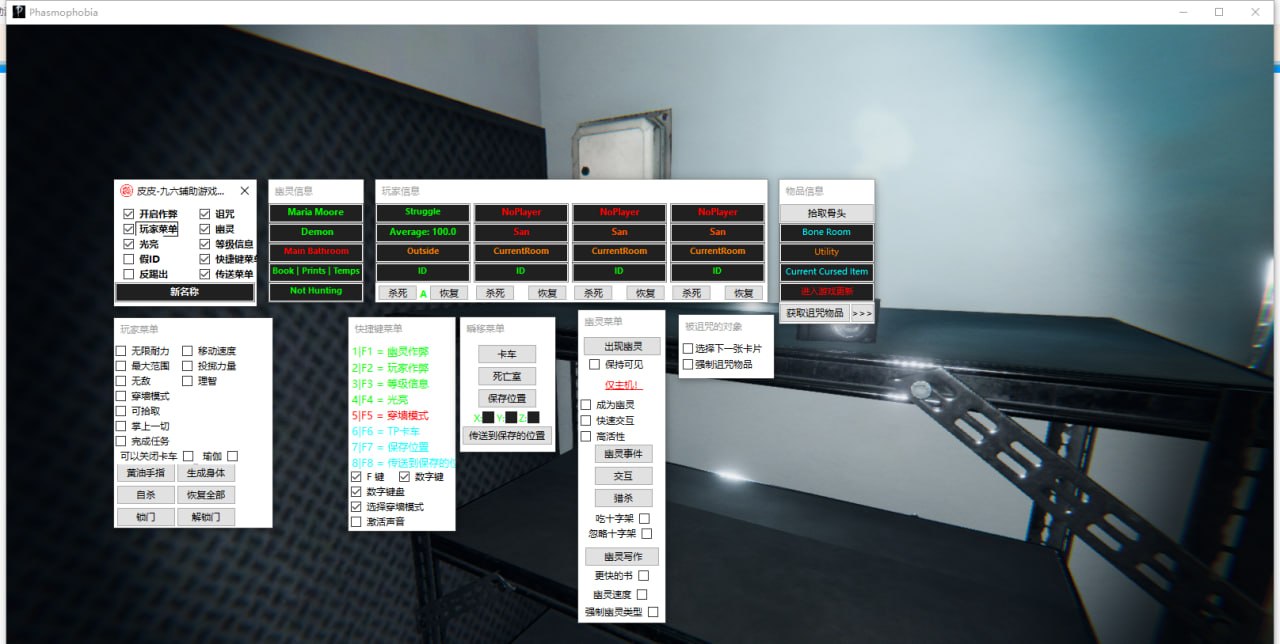Uncheck the 传送菜单 checkbox

205,274
